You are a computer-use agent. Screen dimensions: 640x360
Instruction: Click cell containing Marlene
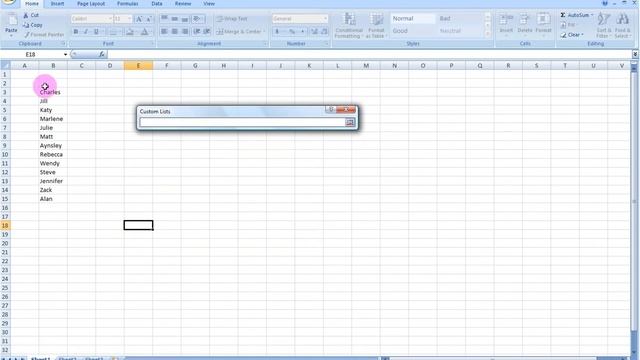[53, 119]
